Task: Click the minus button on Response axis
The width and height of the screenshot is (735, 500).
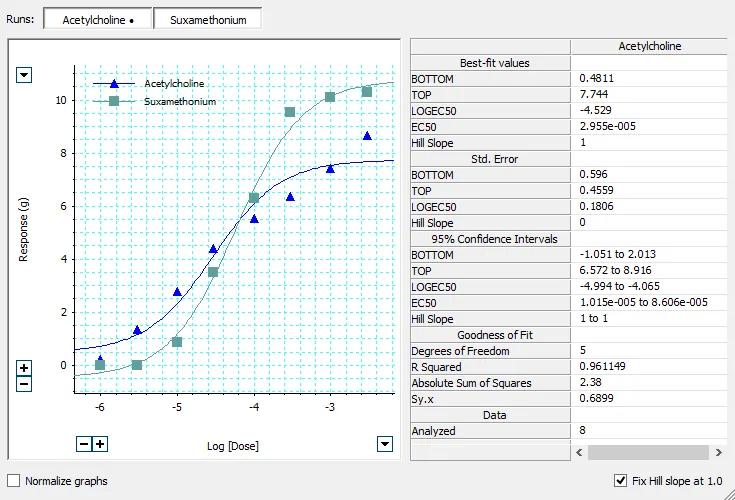Action: (25, 384)
